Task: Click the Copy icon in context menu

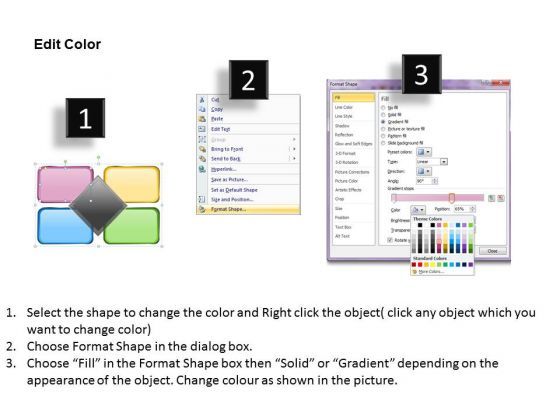Action: click(x=202, y=109)
